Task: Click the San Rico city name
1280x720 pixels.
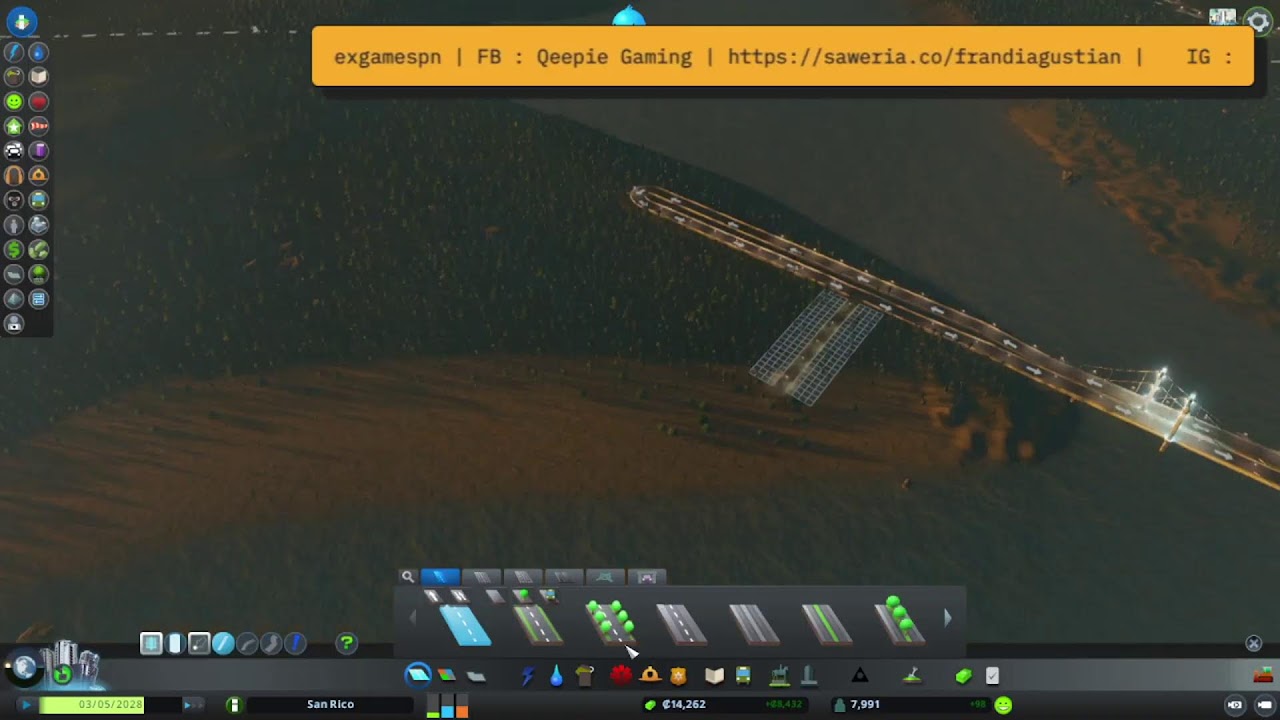Action: click(330, 705)
